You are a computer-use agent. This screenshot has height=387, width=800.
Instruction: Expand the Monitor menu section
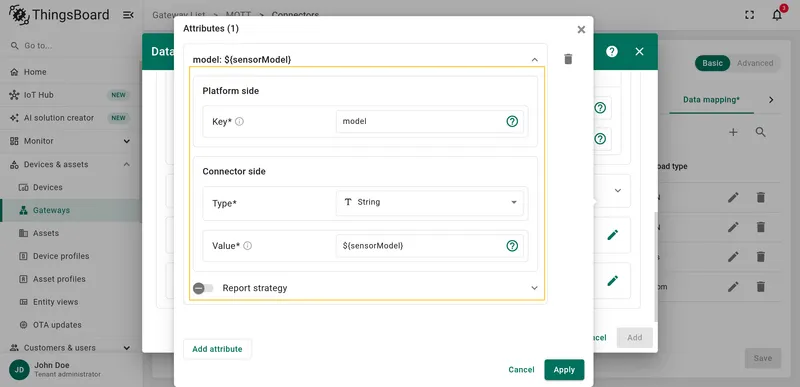(71, 141)
